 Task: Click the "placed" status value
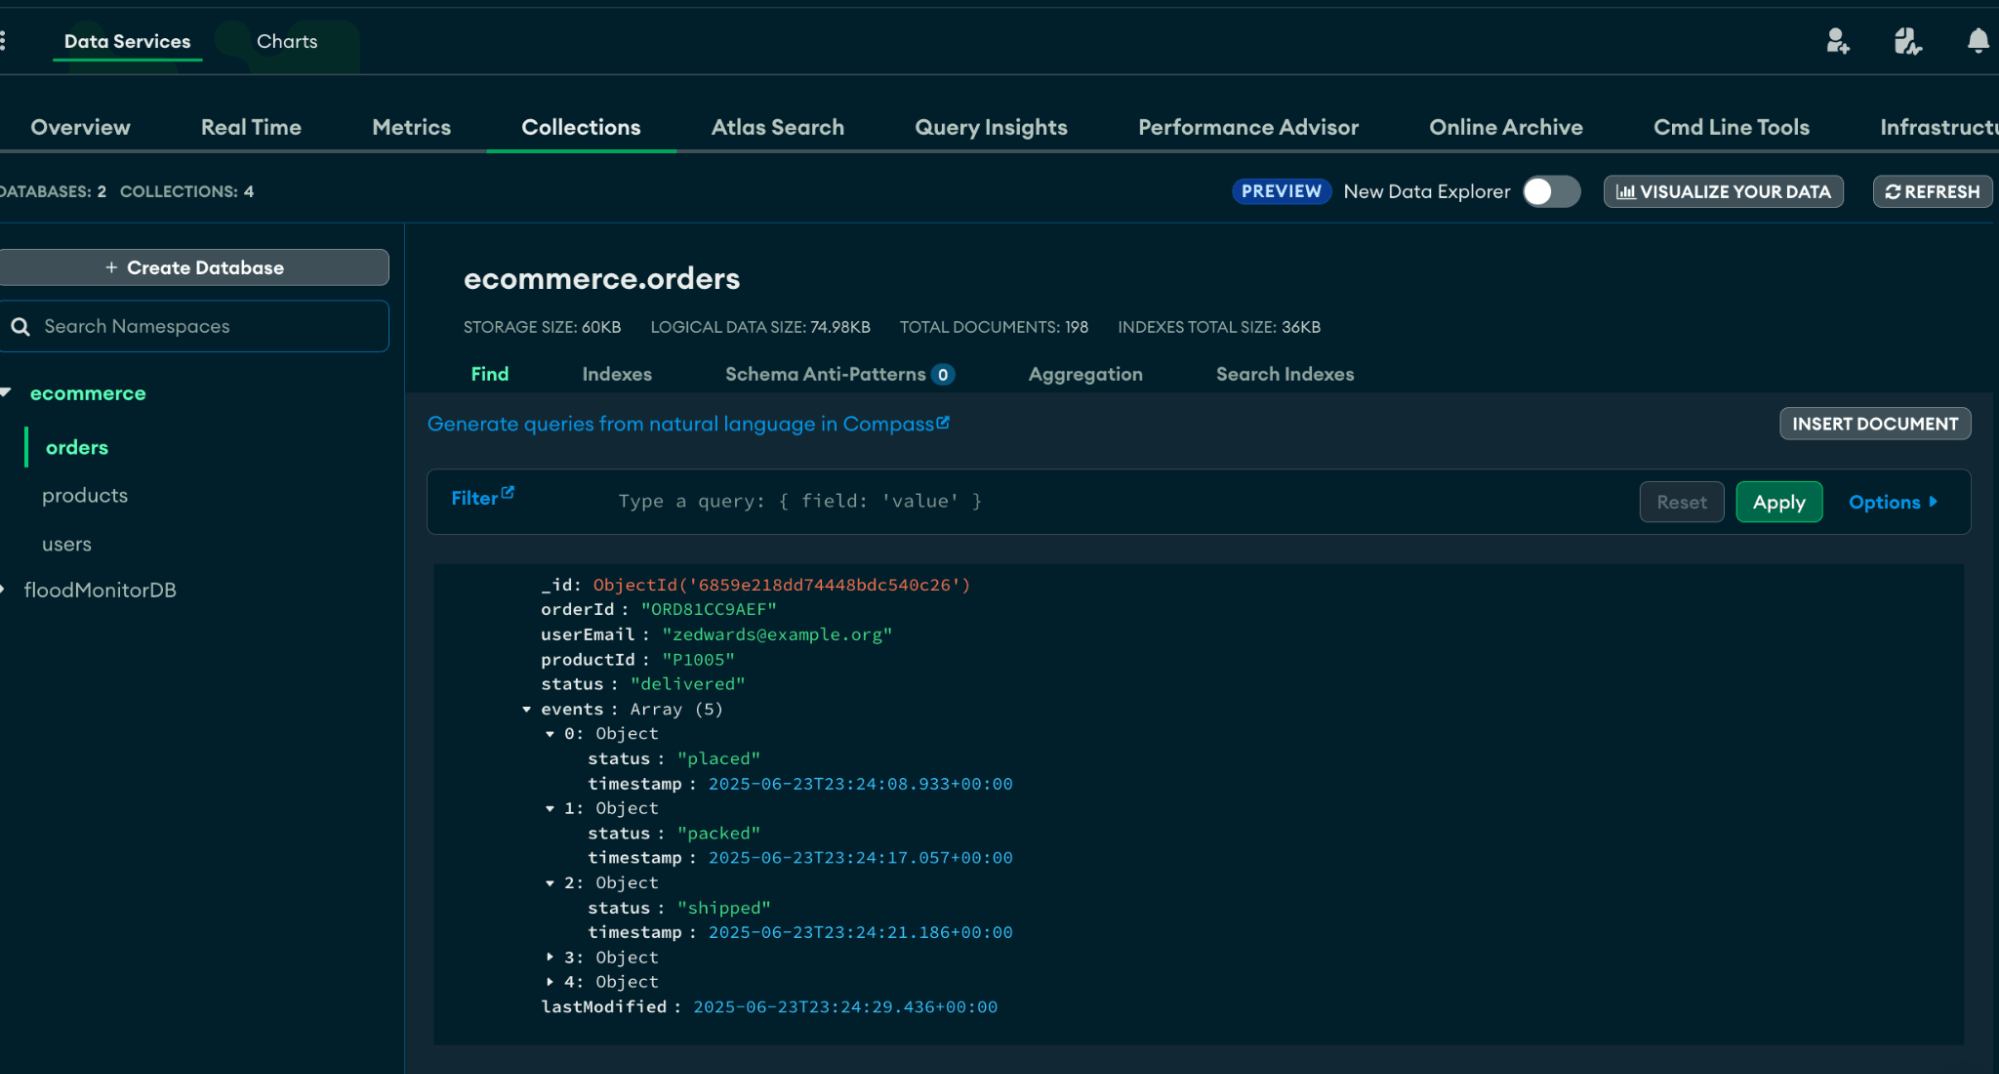[x=719, y=759]
